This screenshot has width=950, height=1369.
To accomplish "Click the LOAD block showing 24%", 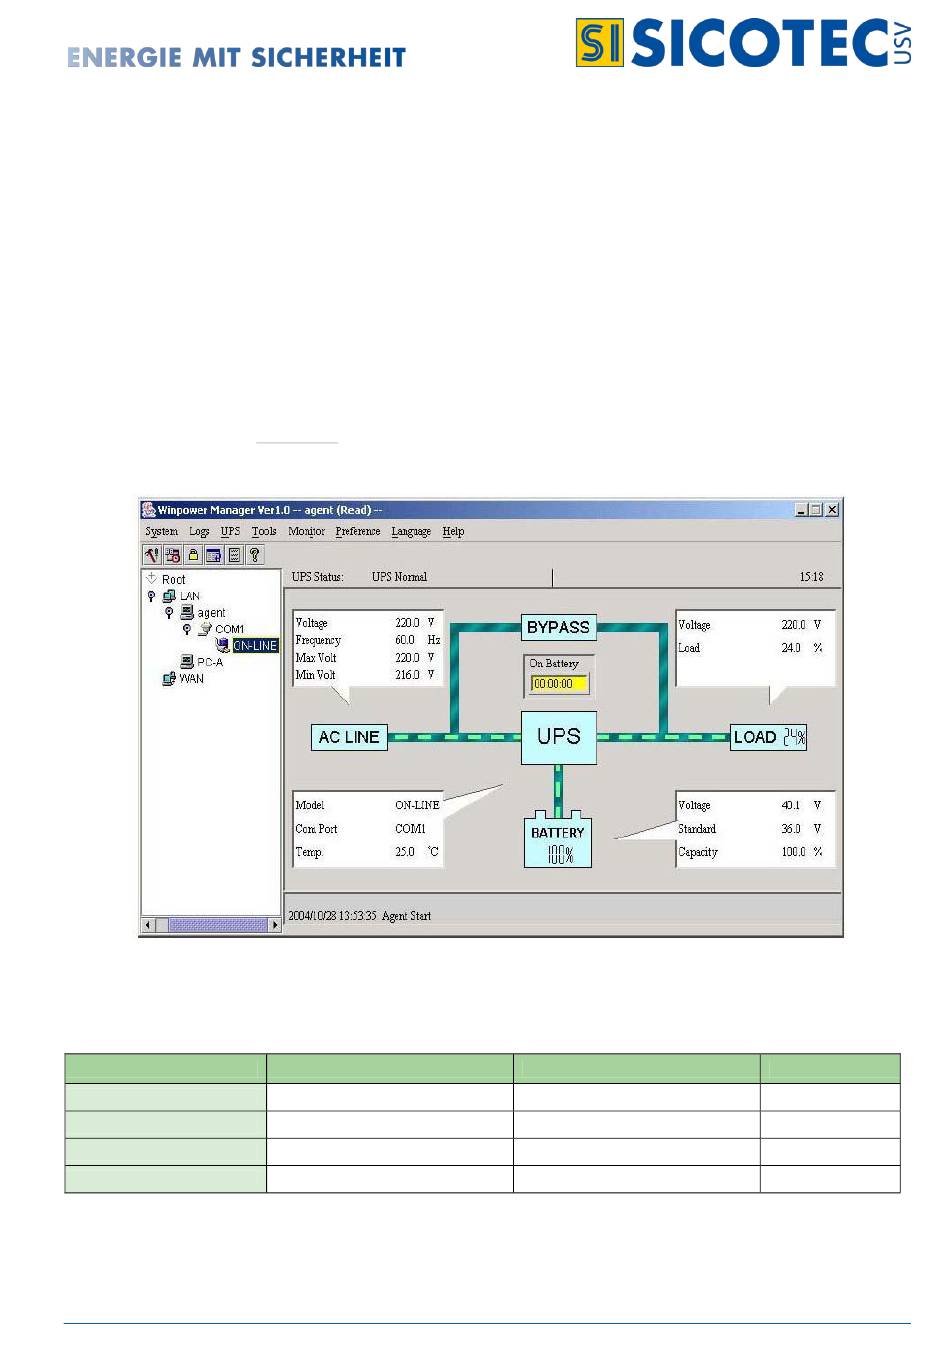I will tap(768, 737).
